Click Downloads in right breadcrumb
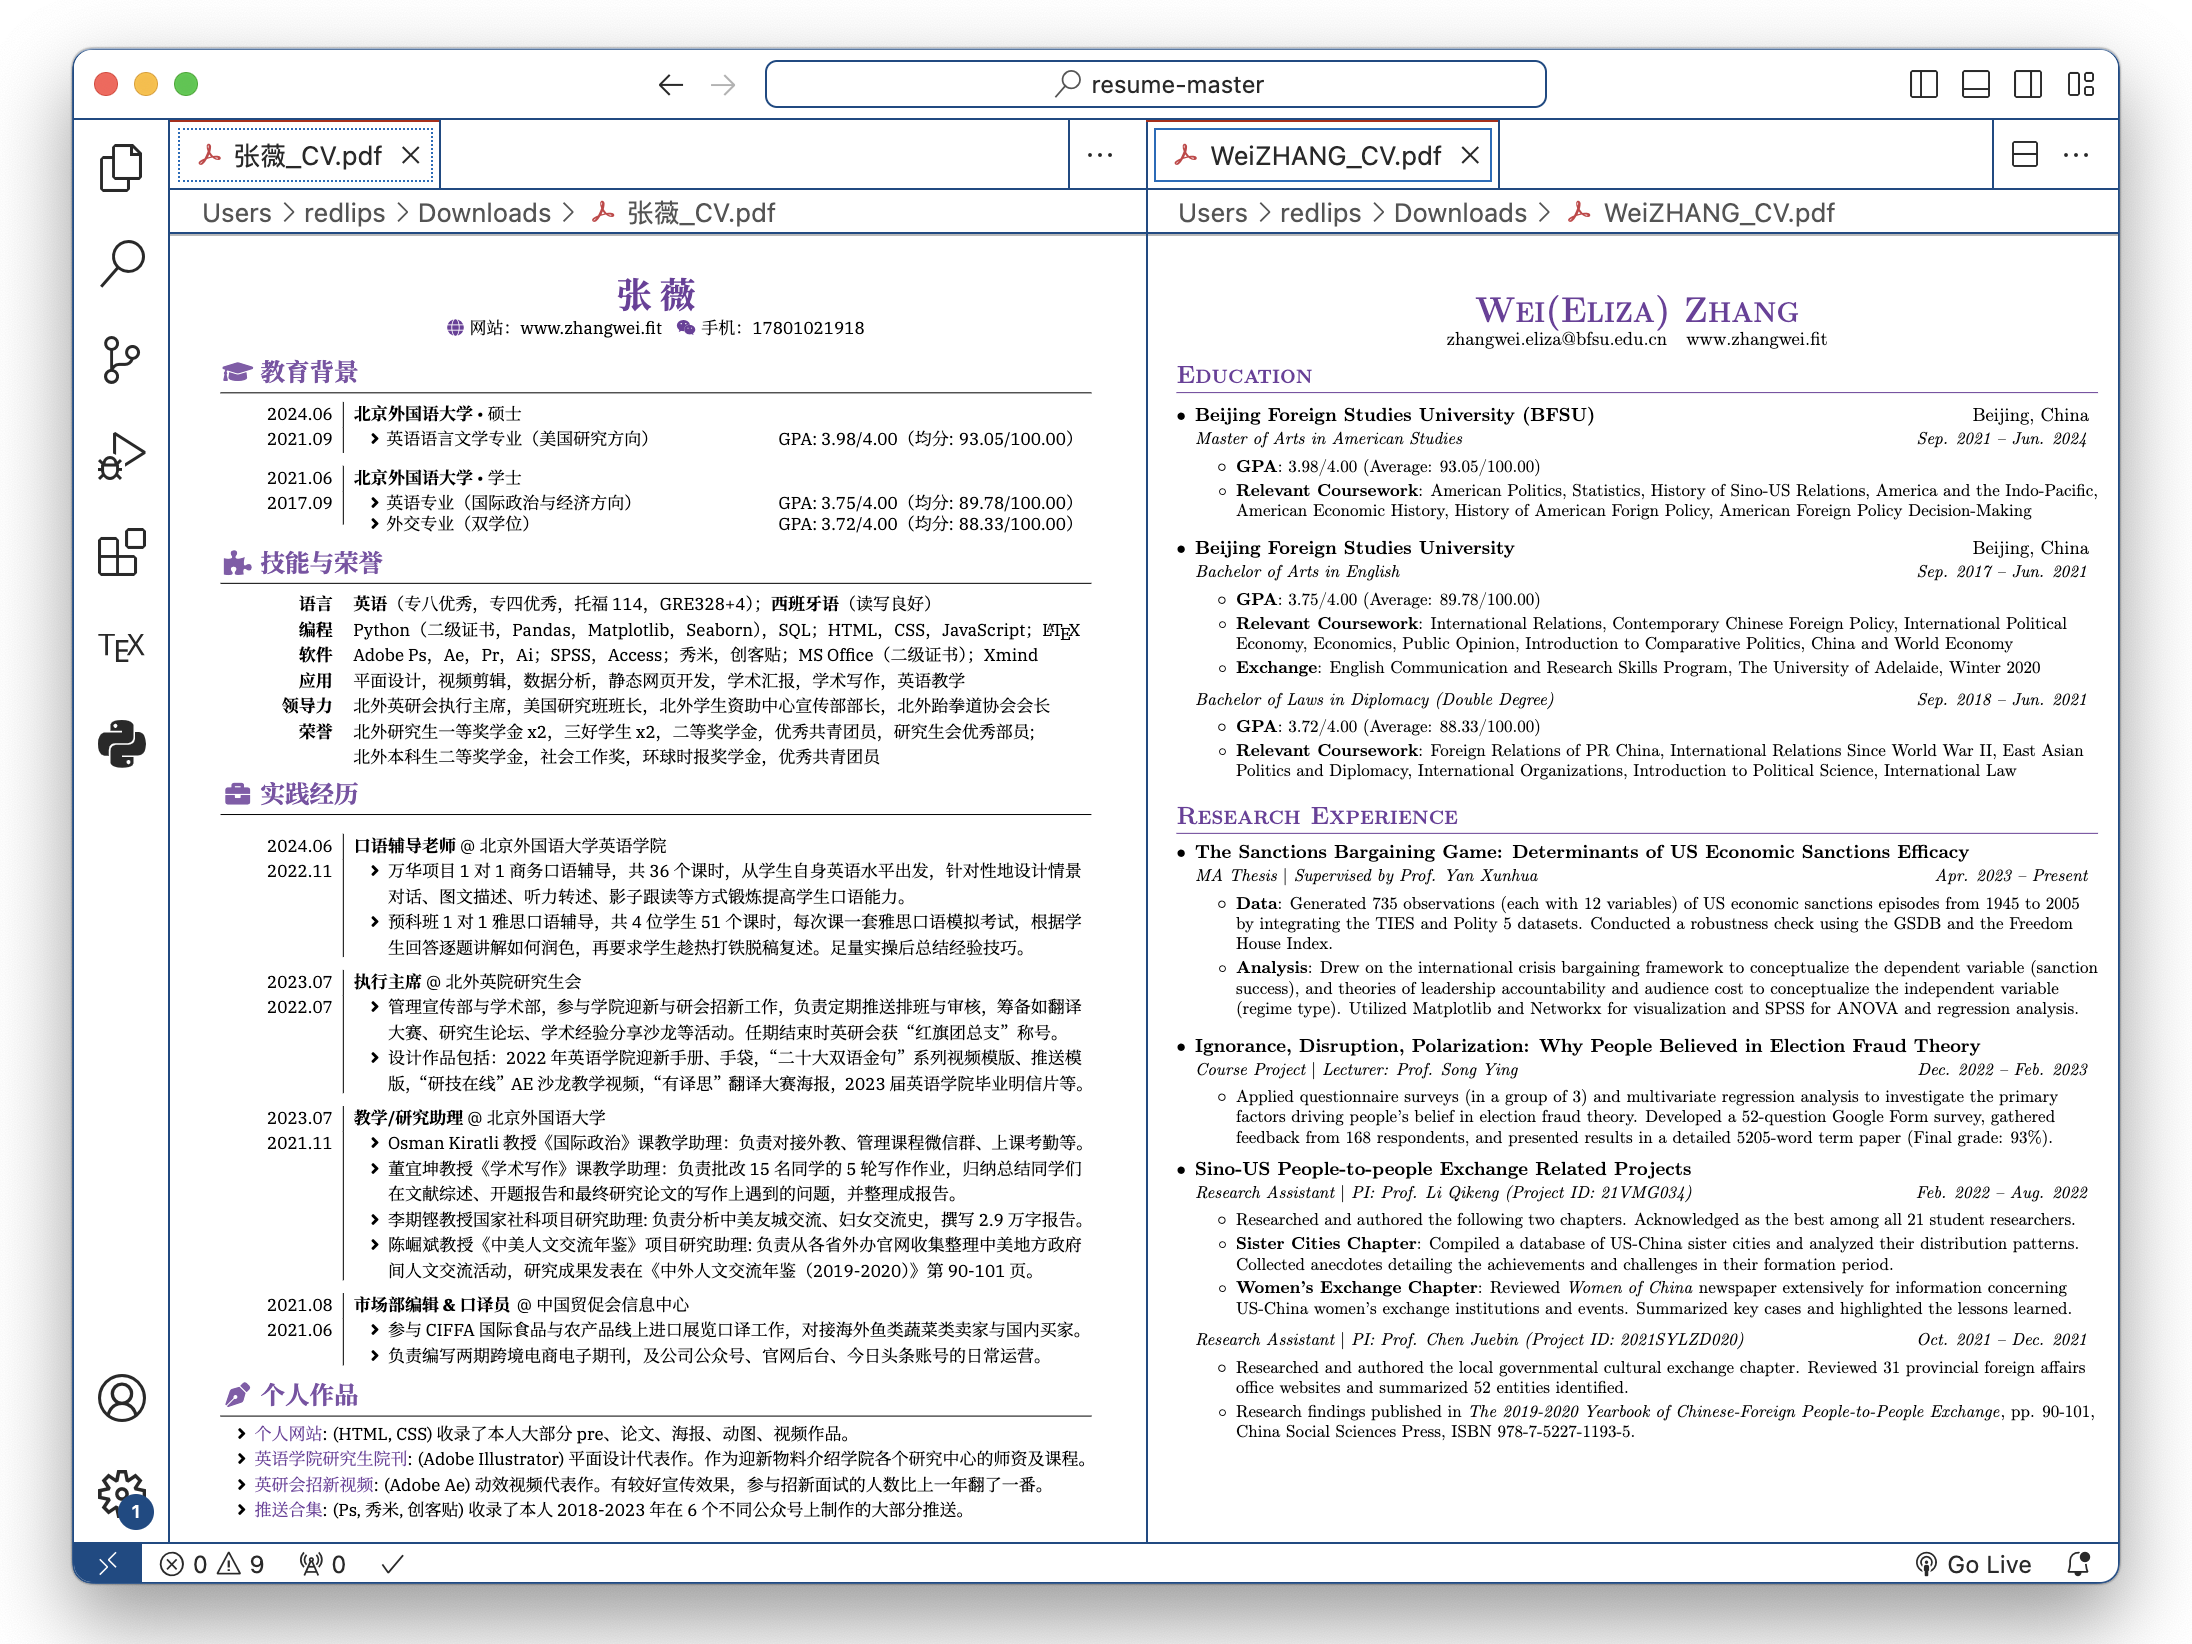The width and height of the screenshot is (2192, 1644). (1460, 213)
